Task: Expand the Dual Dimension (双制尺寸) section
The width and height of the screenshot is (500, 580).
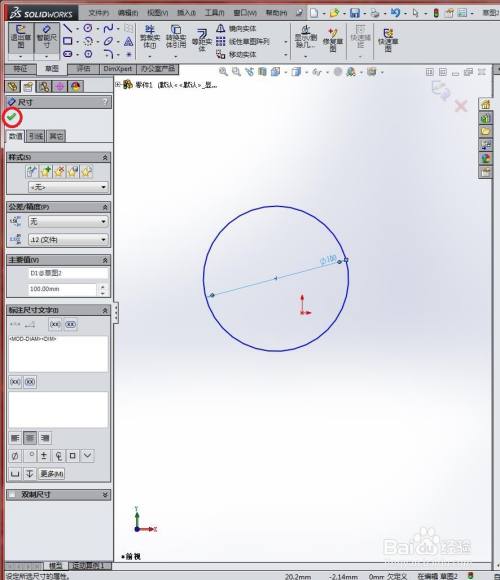Action: click(x=105, y=494)
